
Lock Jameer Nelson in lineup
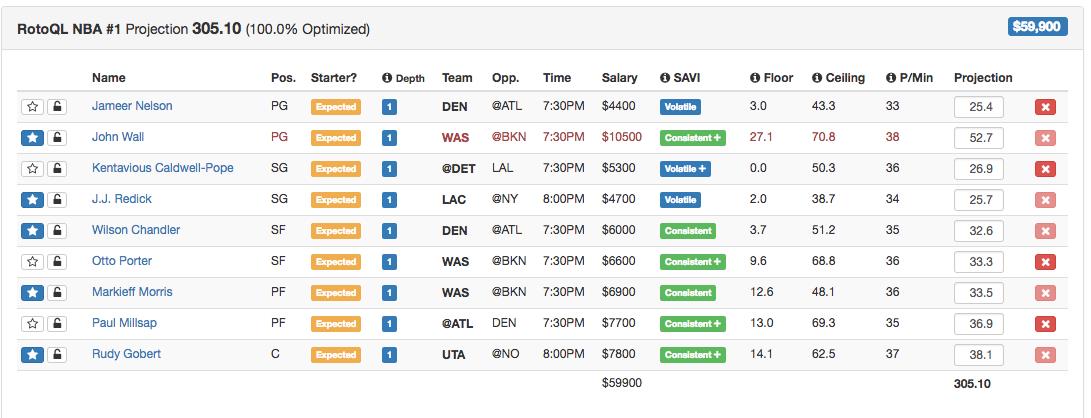tap(57, 107)
